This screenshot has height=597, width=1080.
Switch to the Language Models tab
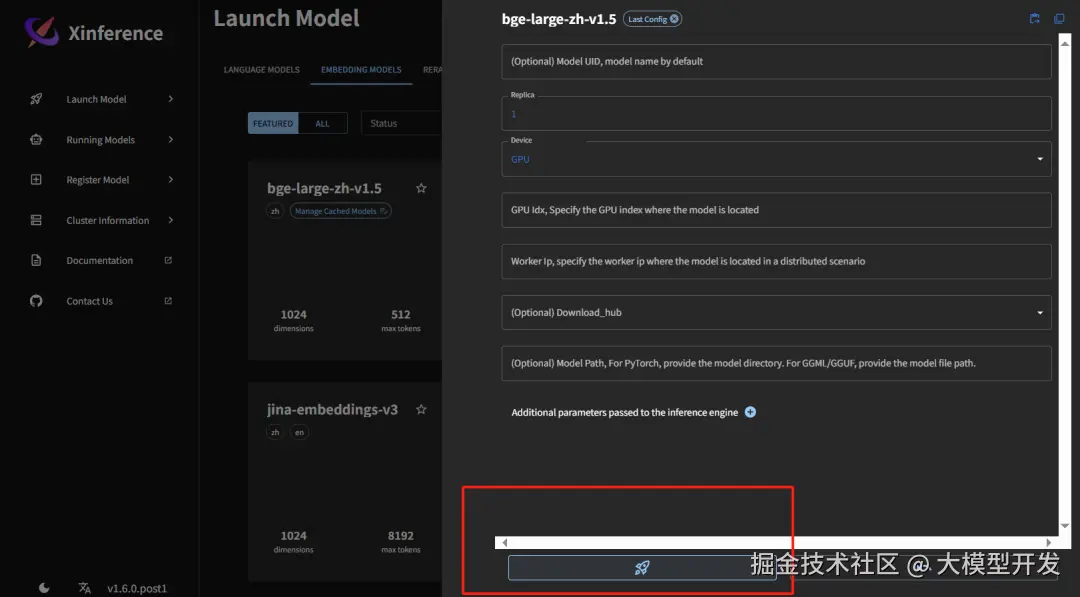(262, 70)
